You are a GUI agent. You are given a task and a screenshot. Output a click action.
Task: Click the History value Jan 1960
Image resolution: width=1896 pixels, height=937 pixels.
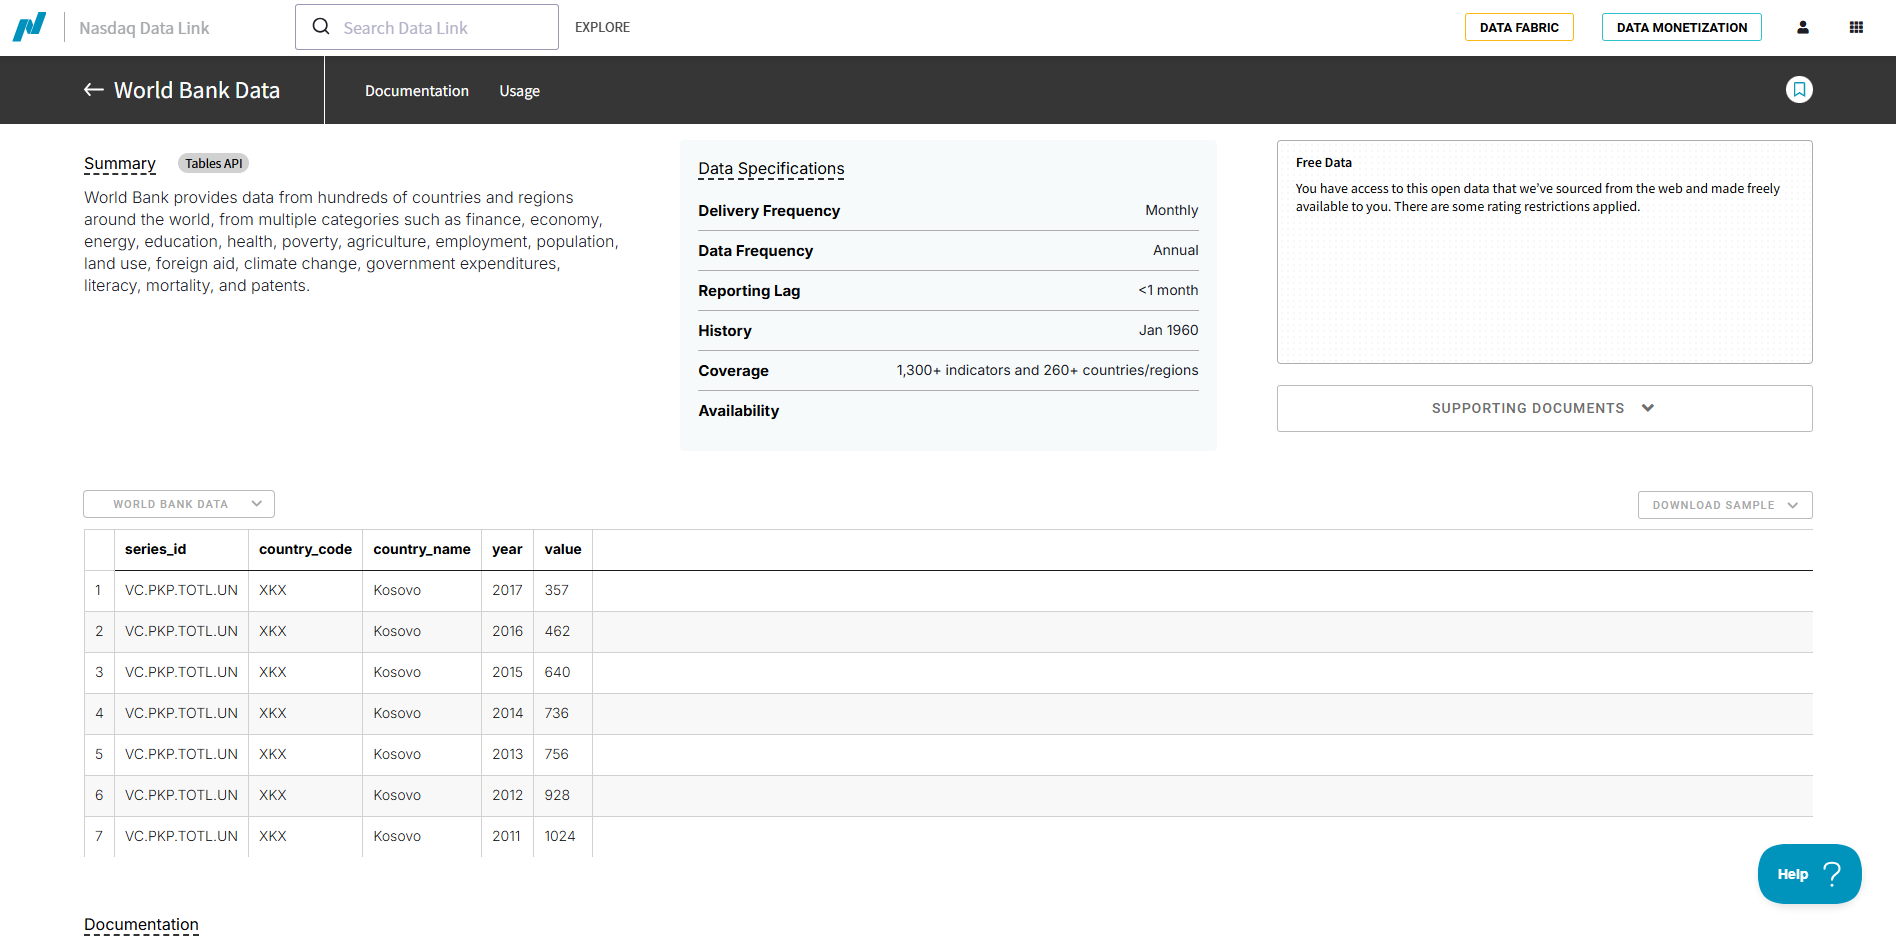point(1168,330)
